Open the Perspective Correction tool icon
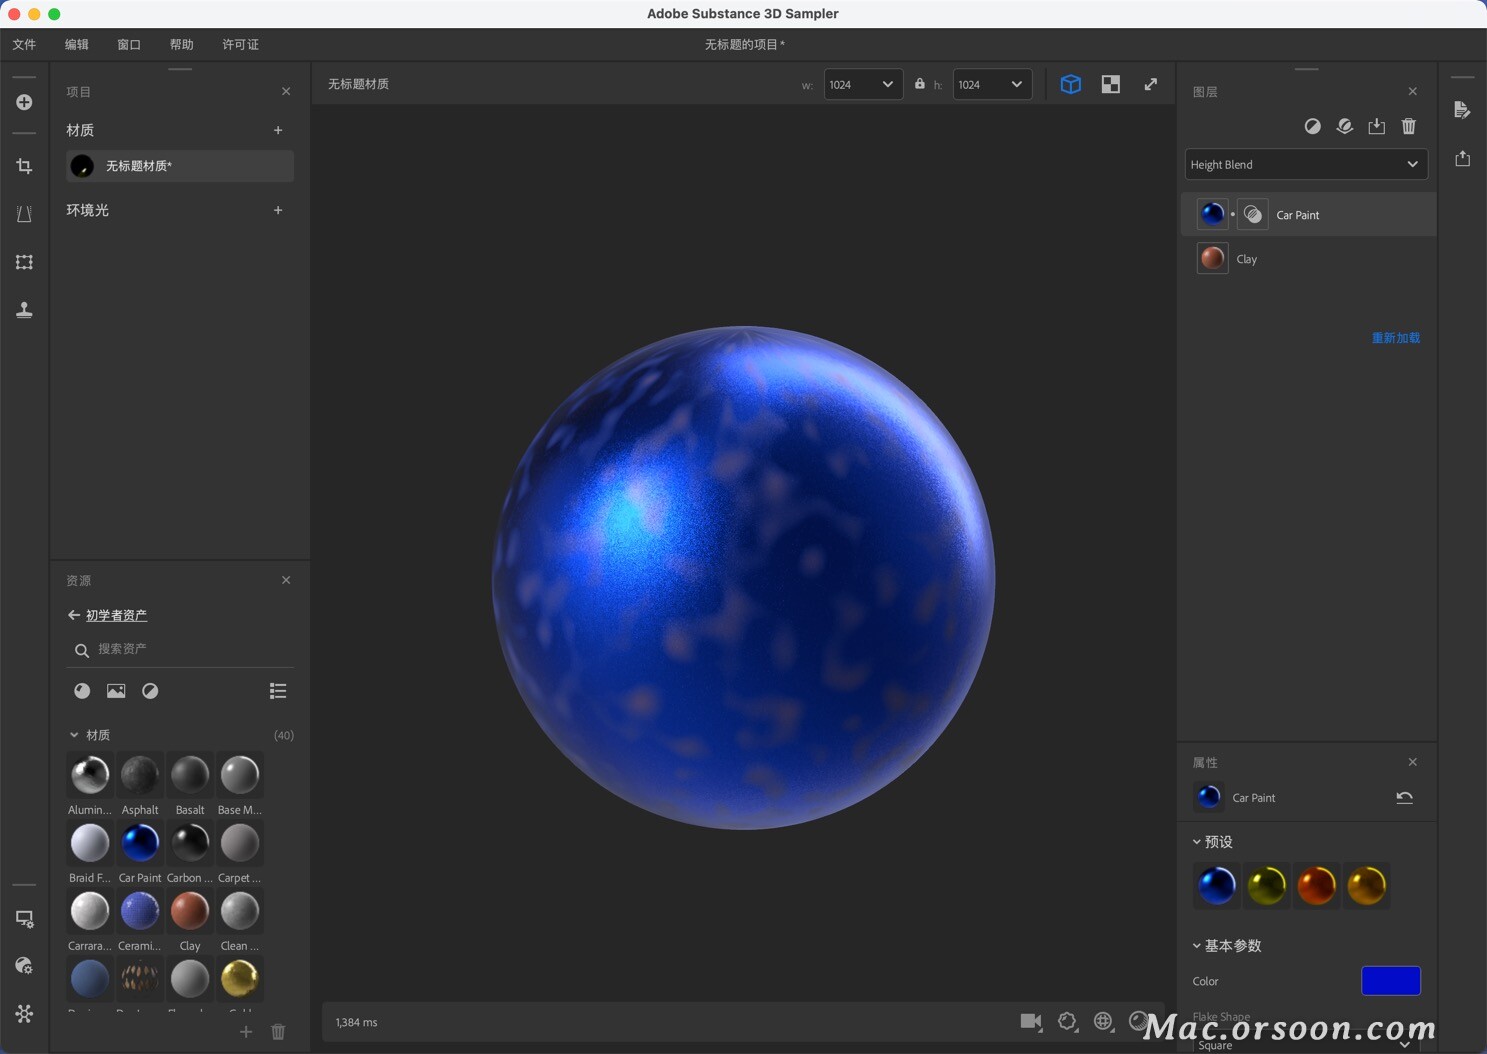This screenshot has height=1054, width=1487. point(23,214)
